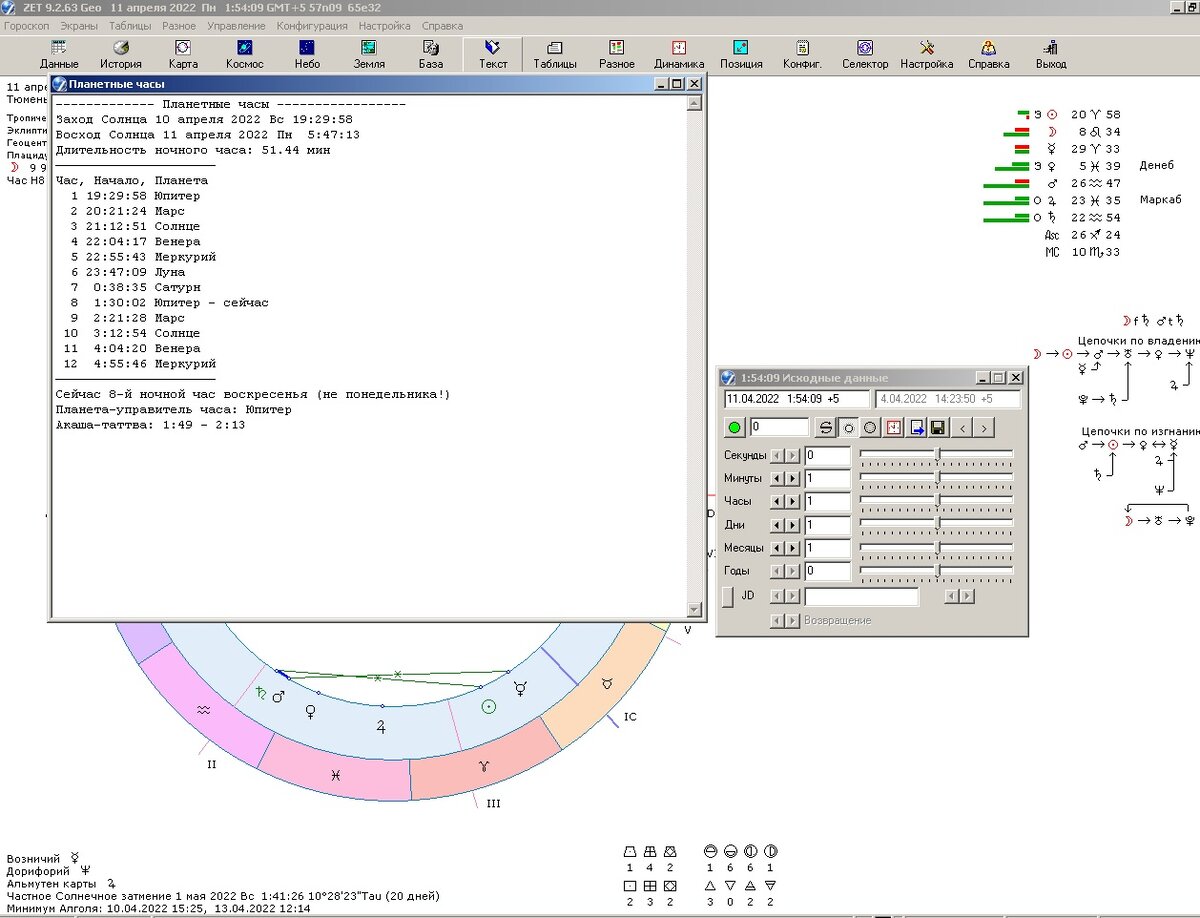Open the Таблицы toolbar icon
This screenshot has height=918, width=1200.
pos(555,55)
